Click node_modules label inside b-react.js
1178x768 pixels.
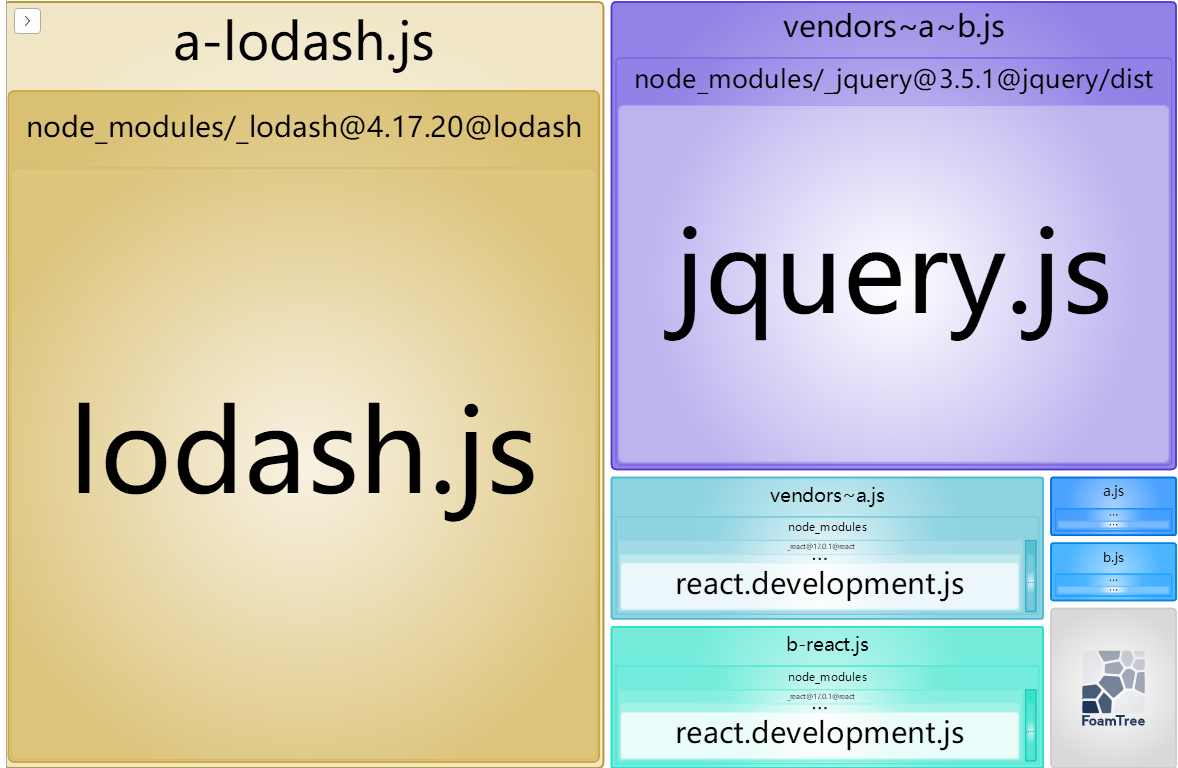(827, 677)
